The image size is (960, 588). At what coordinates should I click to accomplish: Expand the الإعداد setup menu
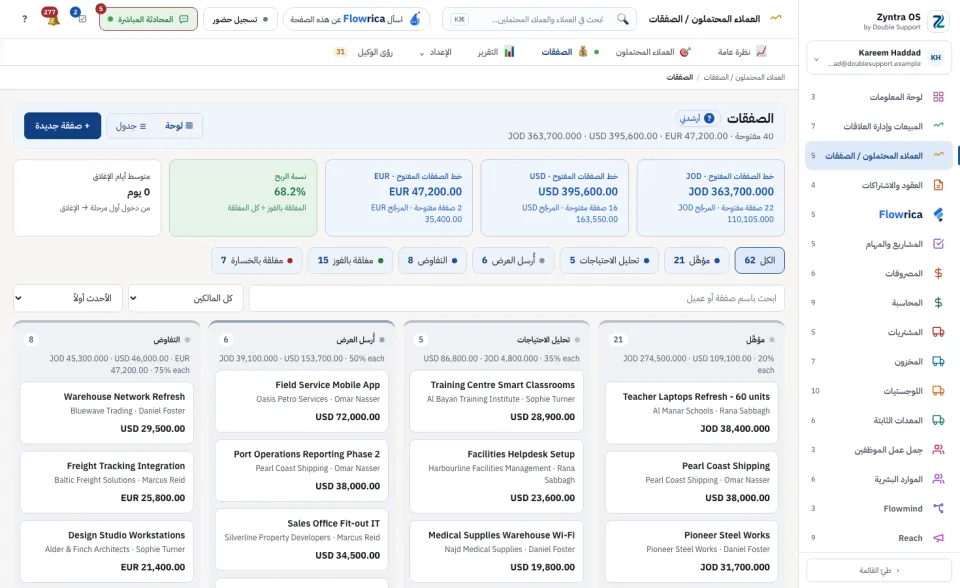pyautogui.click(x=435, y=52)
